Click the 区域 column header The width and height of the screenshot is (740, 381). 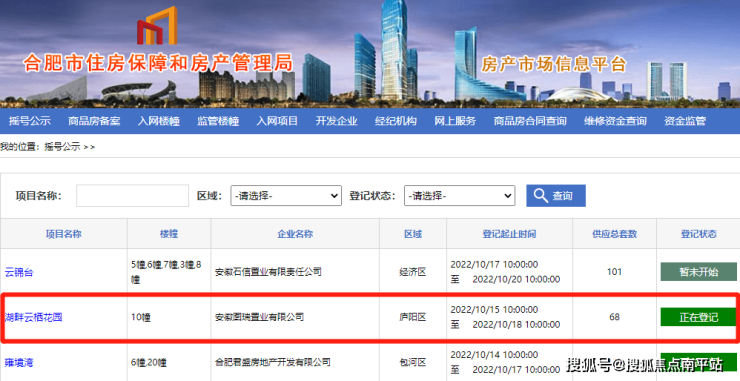click(x=413, y=234)
